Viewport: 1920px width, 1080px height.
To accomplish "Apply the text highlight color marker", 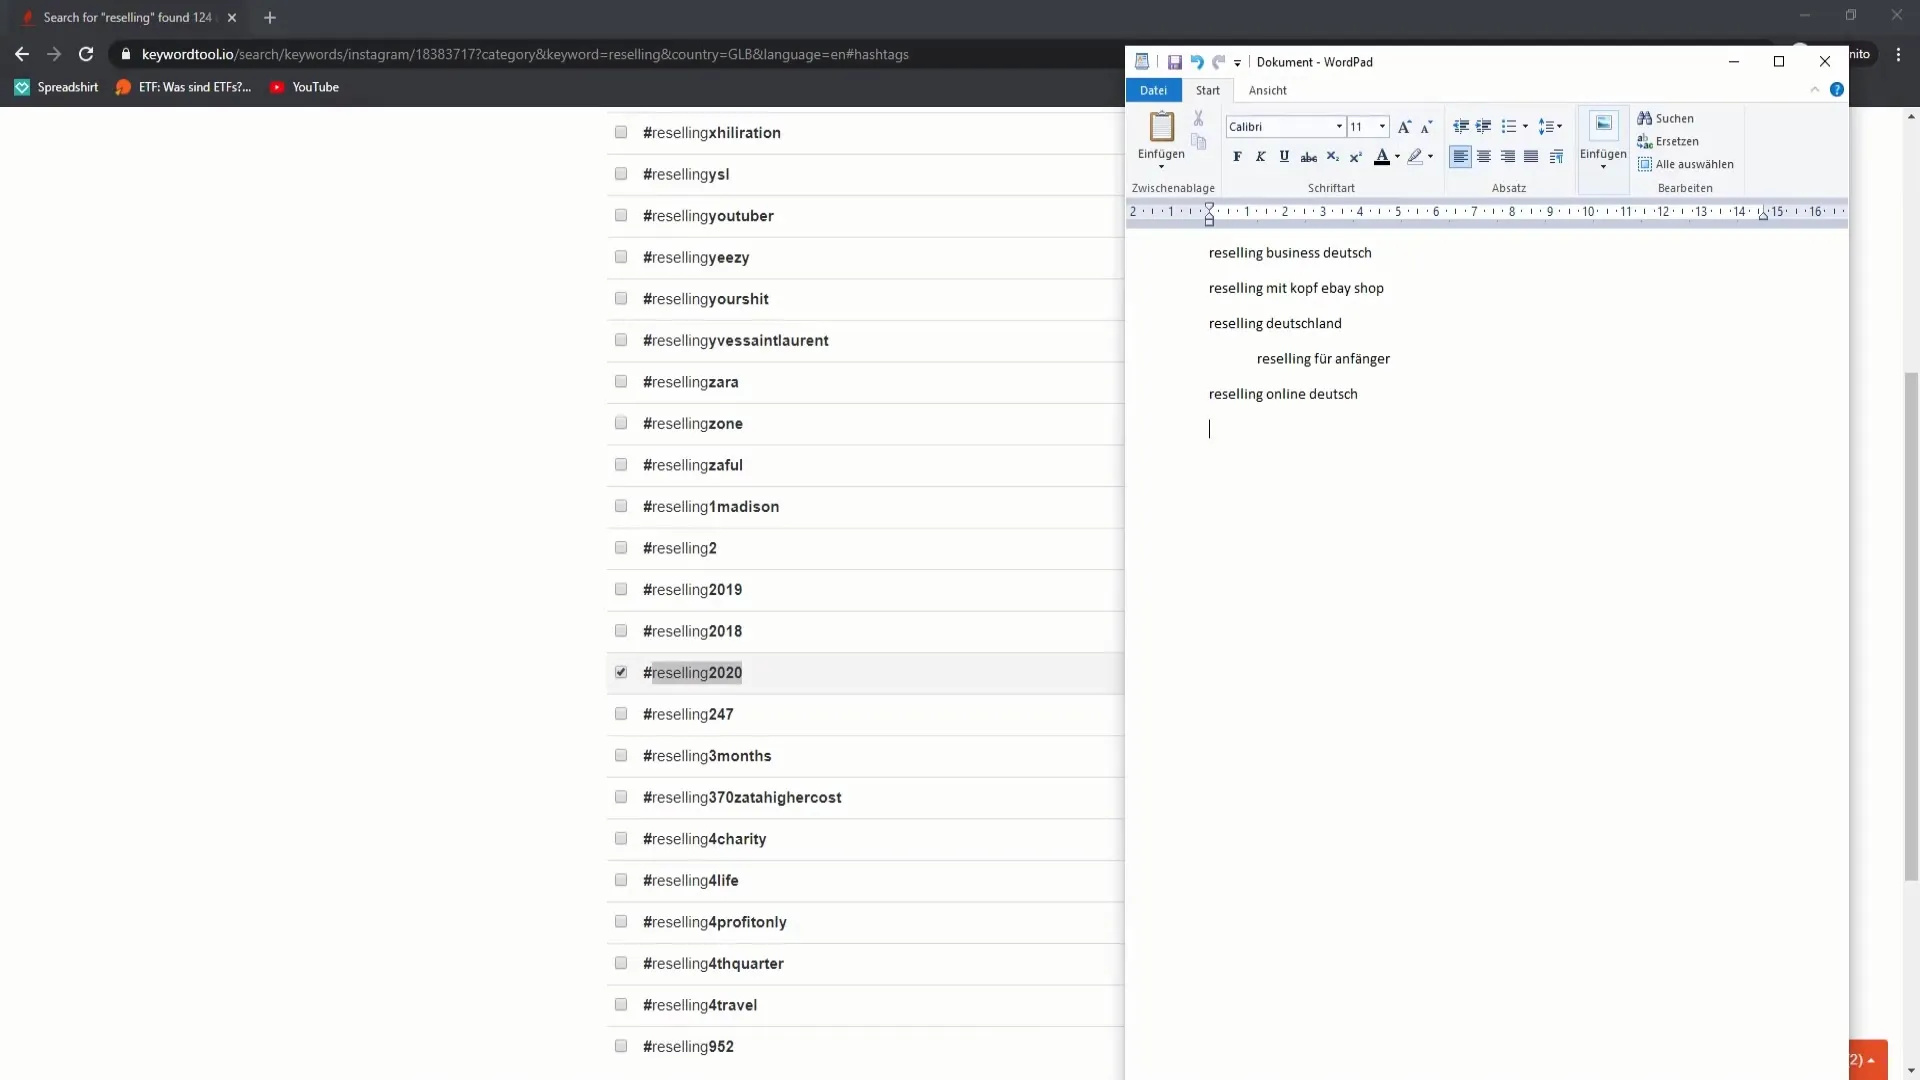I will coord(1414,156).
